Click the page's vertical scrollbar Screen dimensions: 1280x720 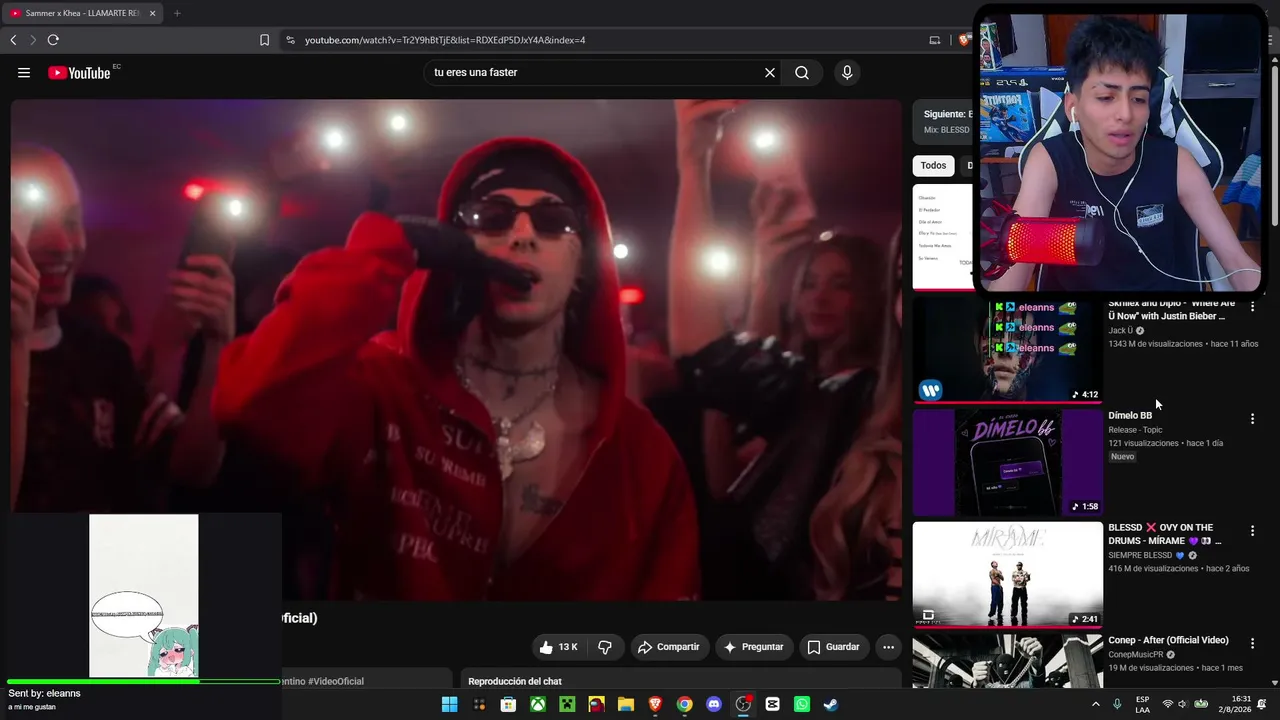click(x=1274, y=370)
